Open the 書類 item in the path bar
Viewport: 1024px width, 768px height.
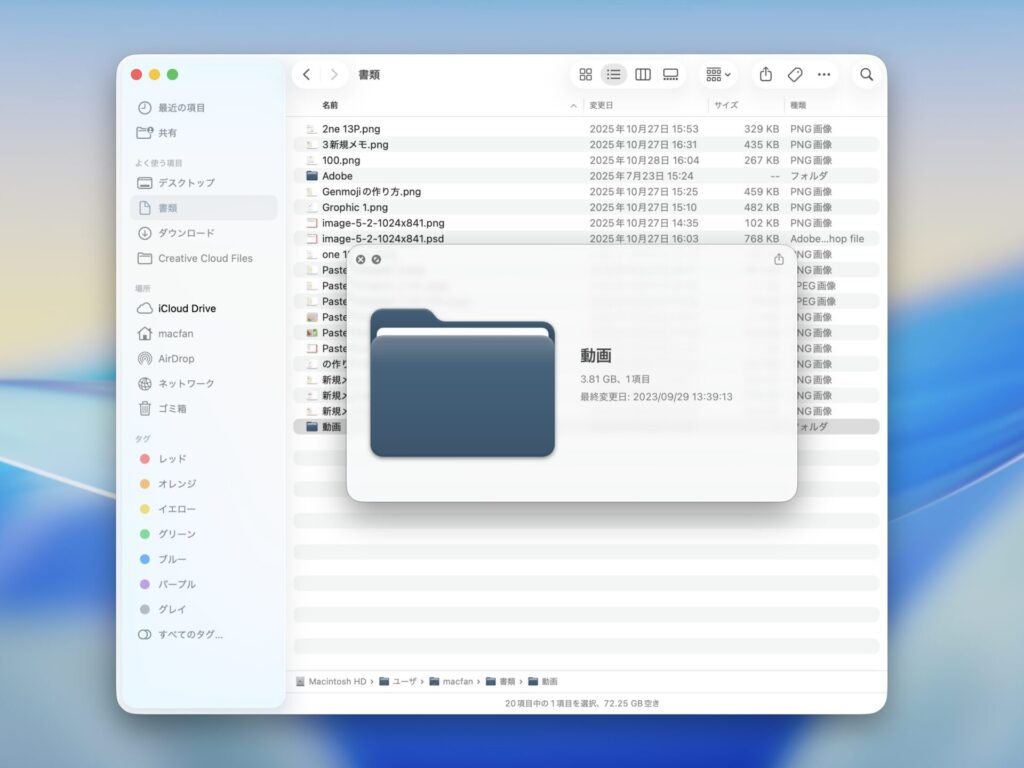coord(506,681)
